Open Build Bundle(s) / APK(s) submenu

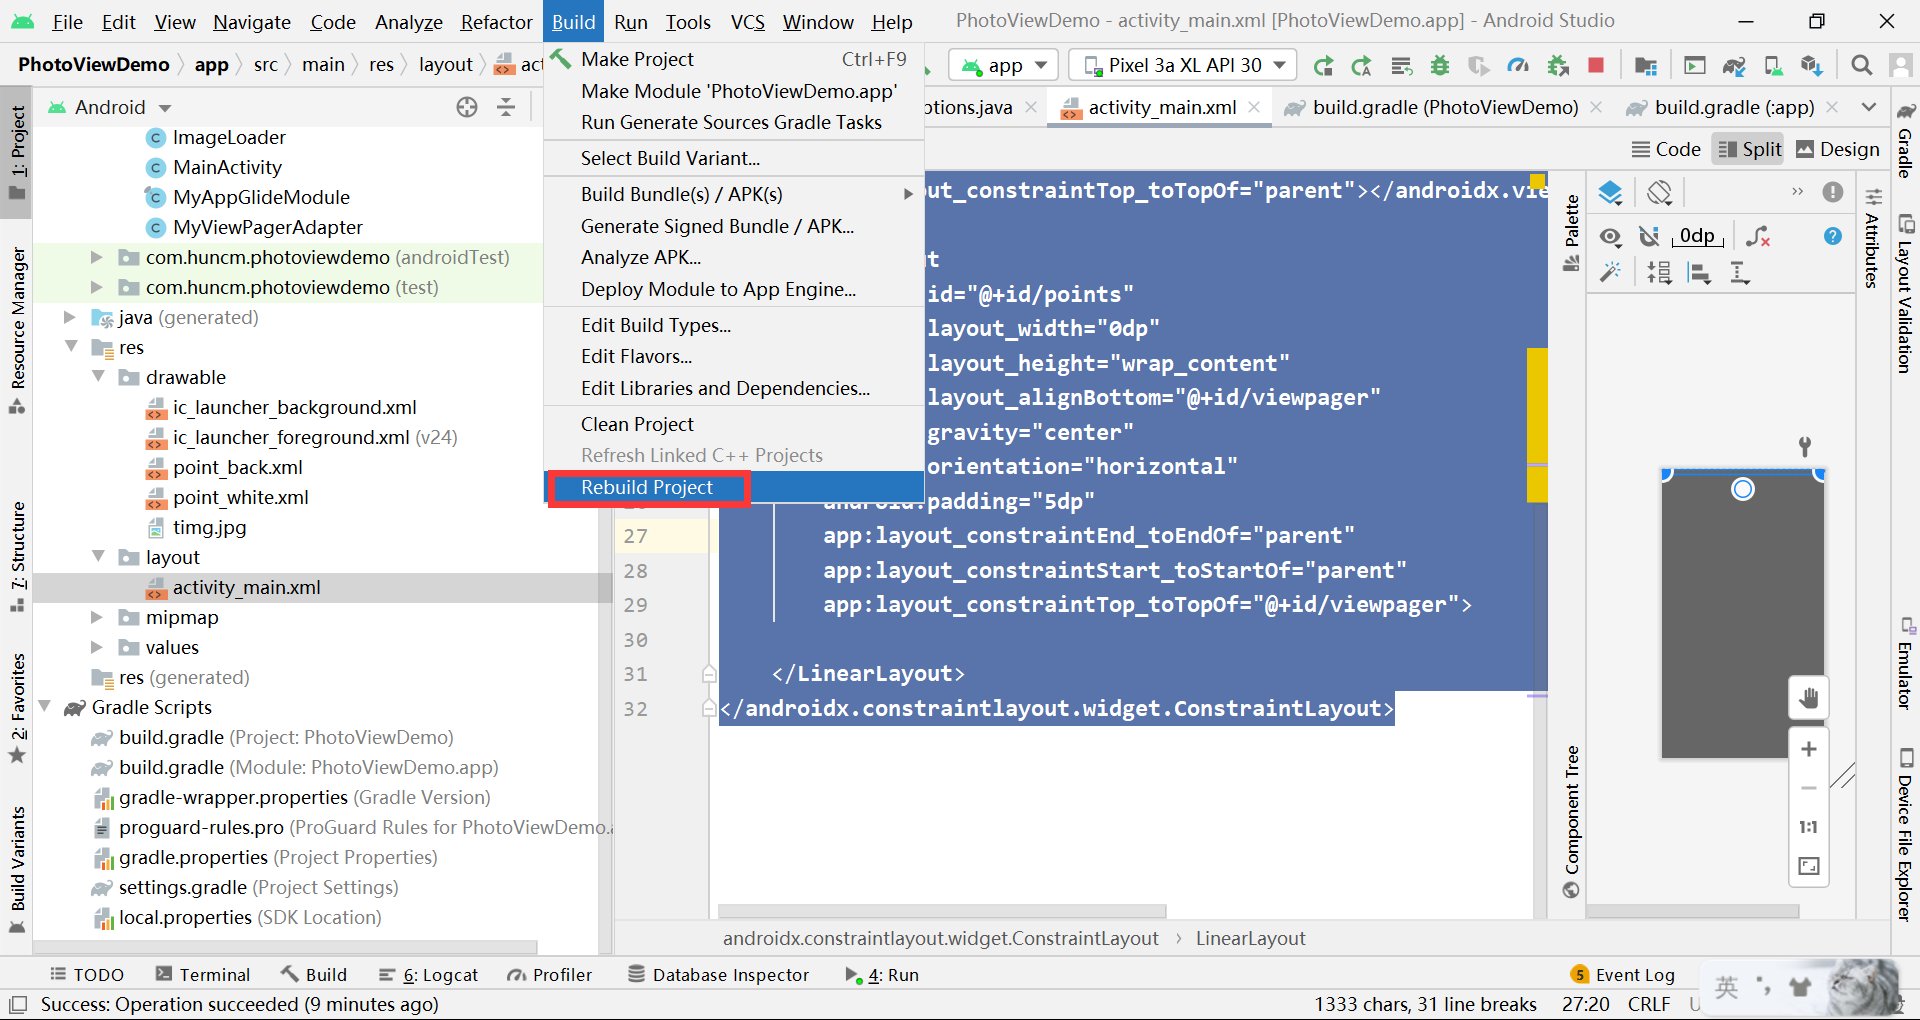734,194
